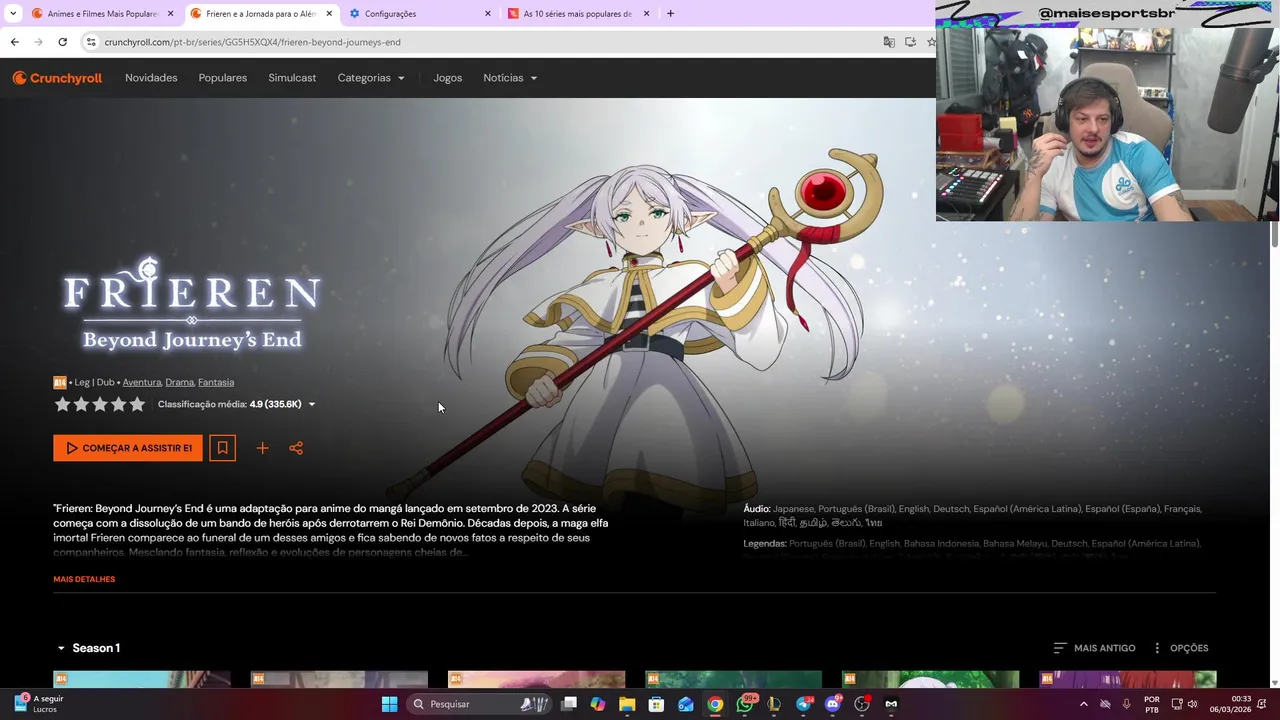This screenshot has width=1280, height=720.
Task: Rate Frieren three stars
Action: 100,404
